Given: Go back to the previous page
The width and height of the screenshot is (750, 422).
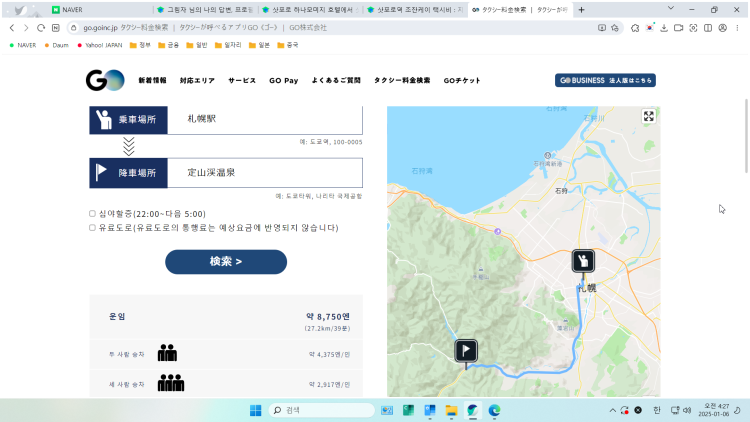Looking at the screenshot, I should tap(12, 28).
